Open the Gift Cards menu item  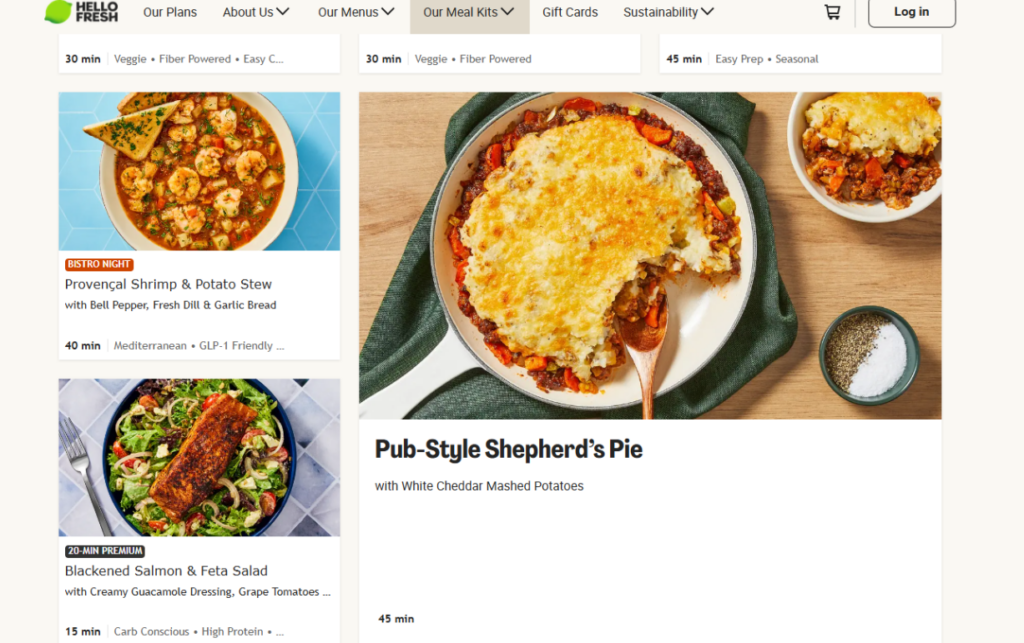[570, 12]
